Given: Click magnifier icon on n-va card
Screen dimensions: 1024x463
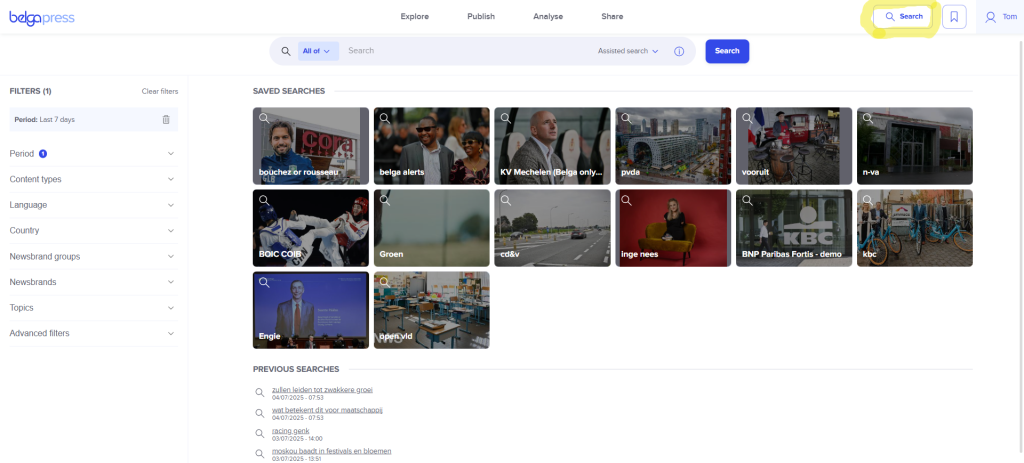Looking at the screenshot, I should click(868, 118).
